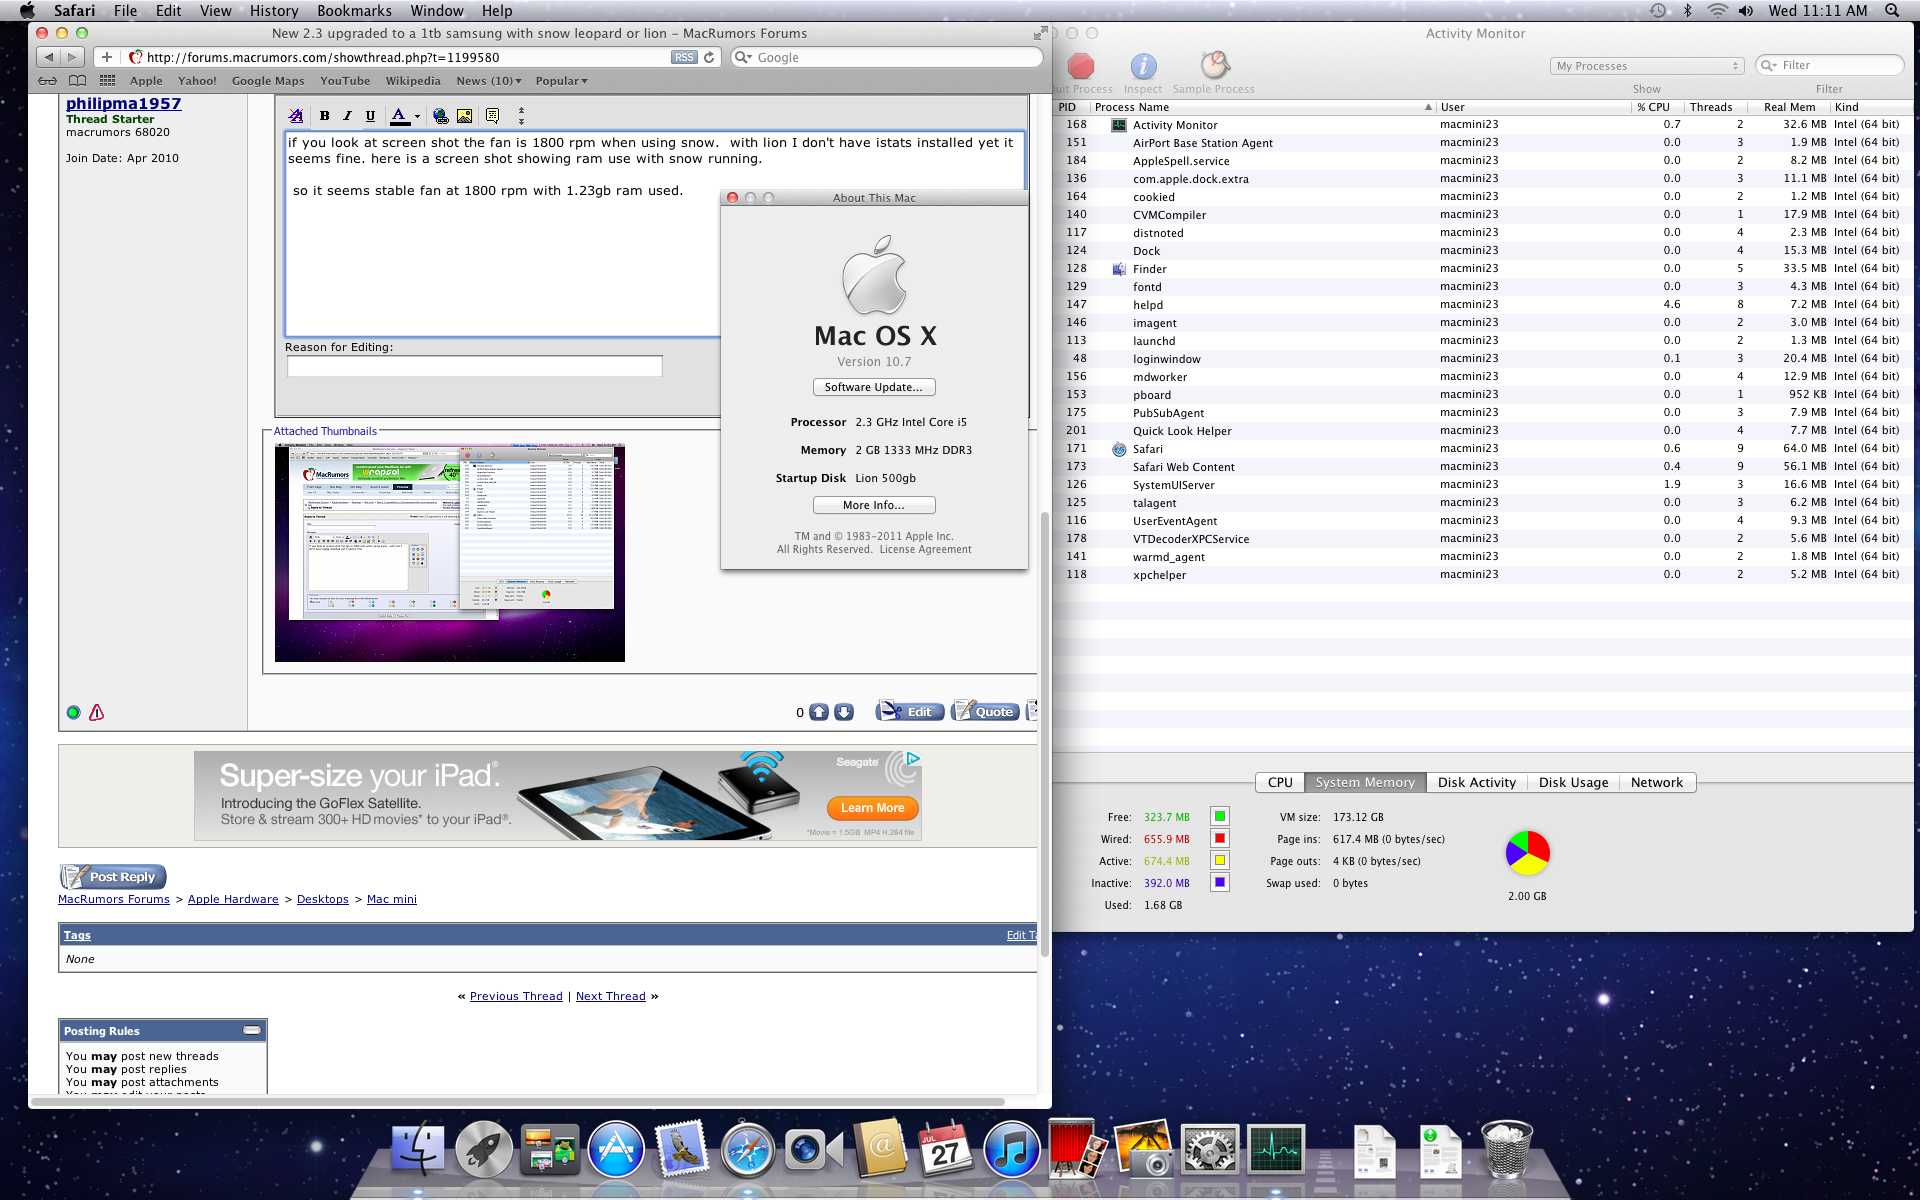The image size is (1920, 1200).
Task: Click the insert image icon
Action: (x=464, y=116)
